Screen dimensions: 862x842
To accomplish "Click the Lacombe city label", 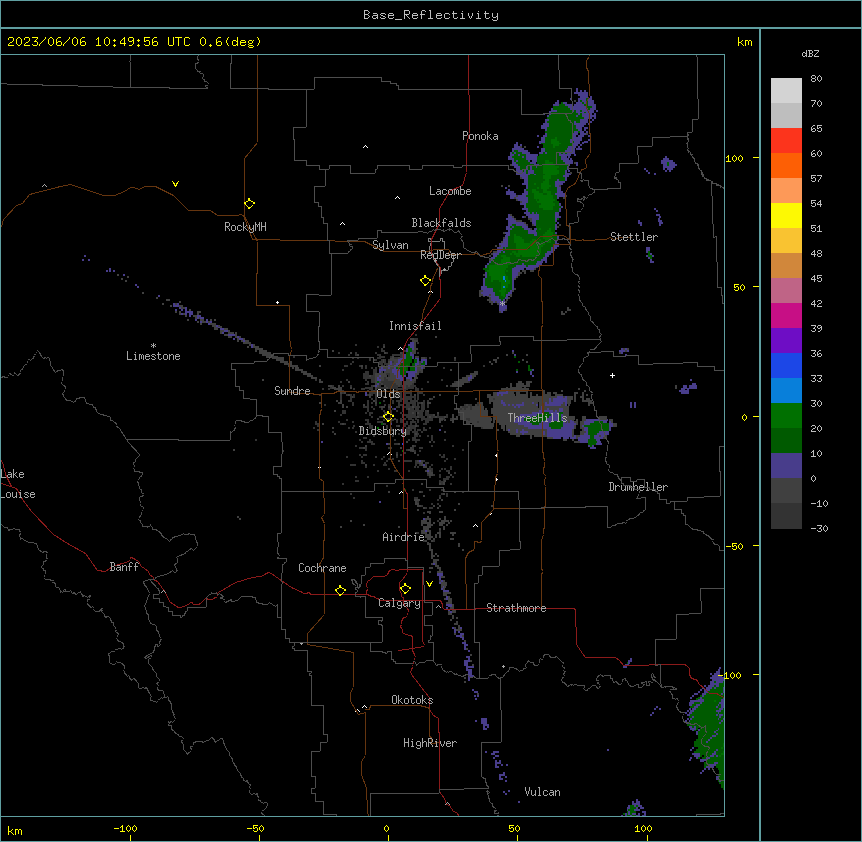I will (450, 191).
